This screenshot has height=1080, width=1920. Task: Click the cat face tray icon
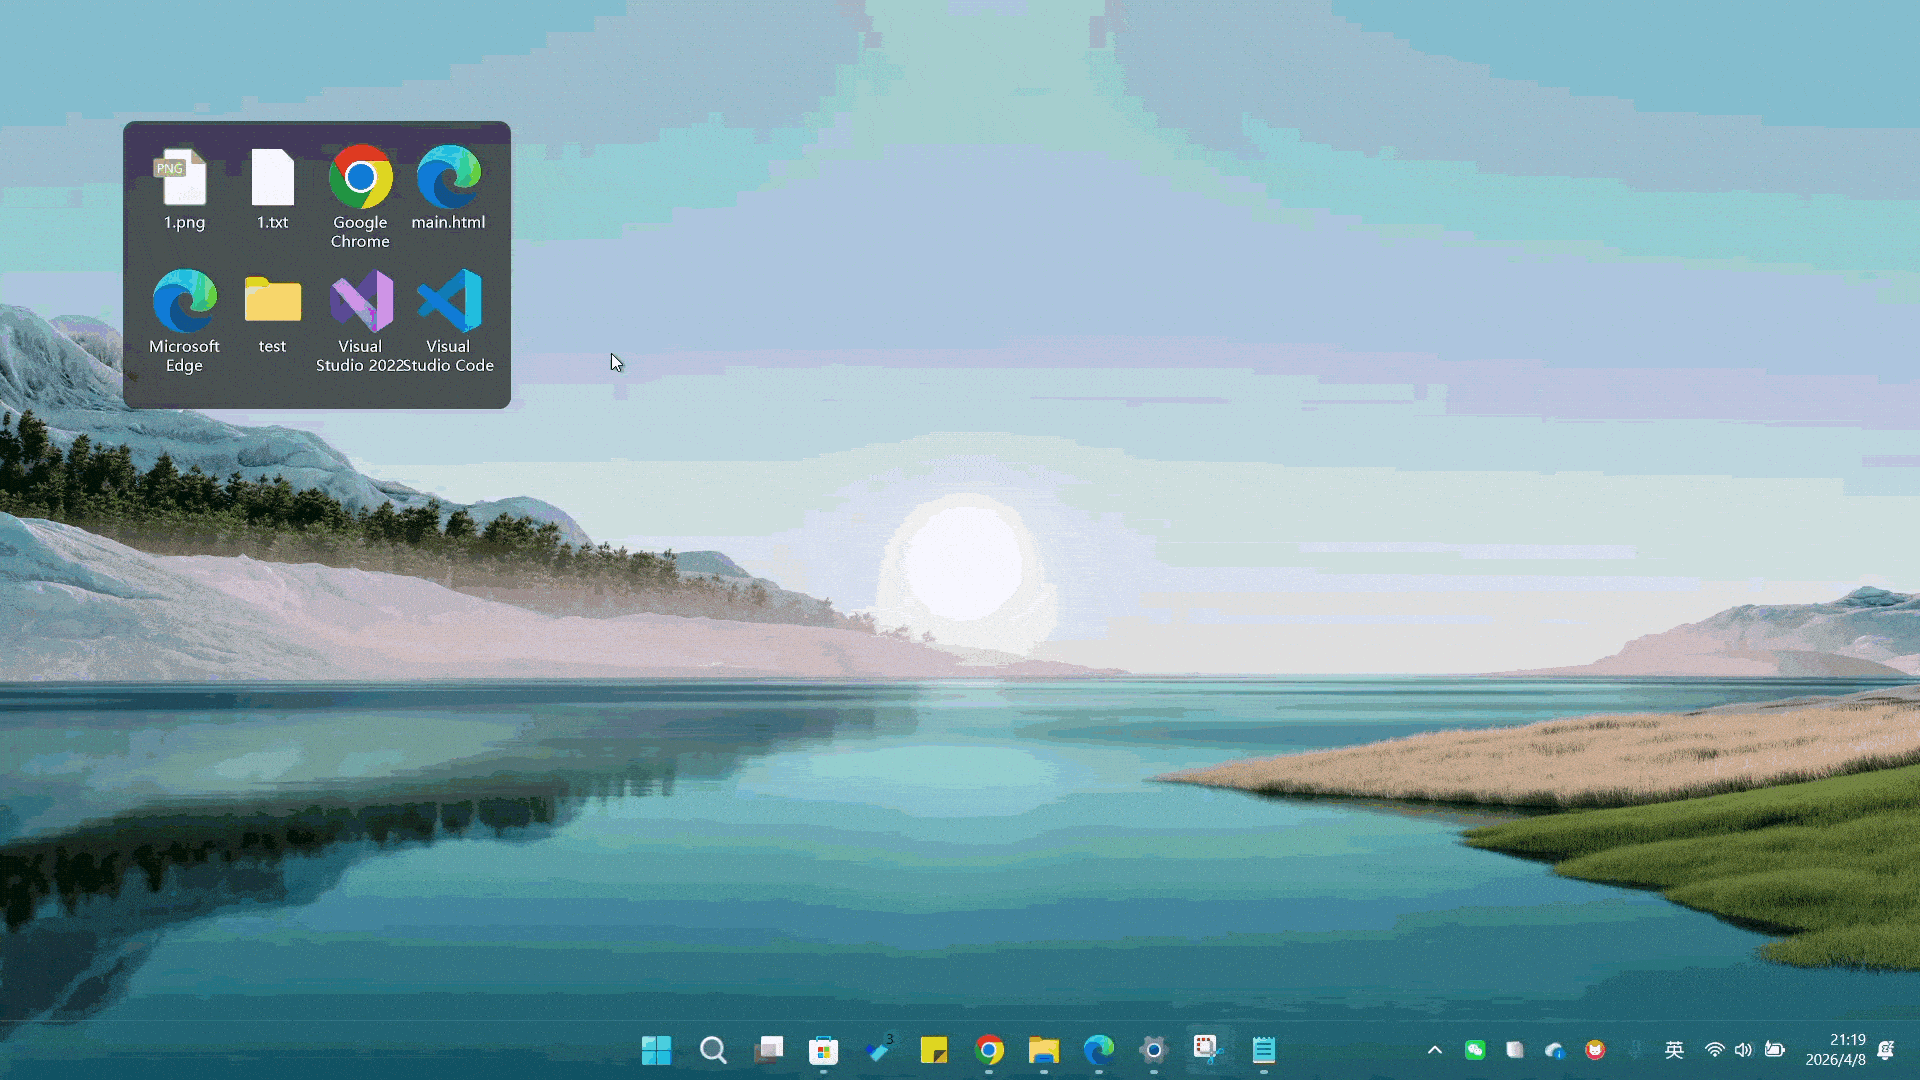tap(1595, 1050)
